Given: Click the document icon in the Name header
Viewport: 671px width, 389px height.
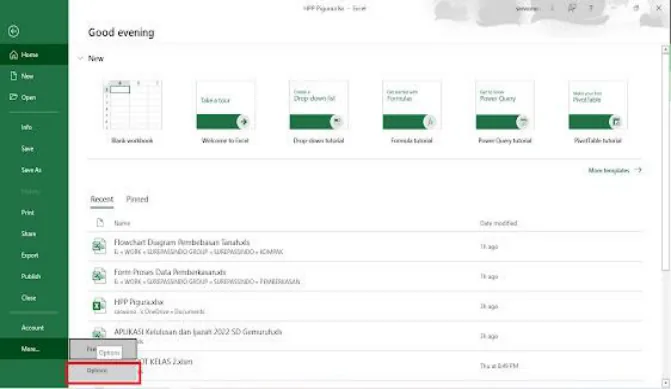Looking at the screenshot, I should (100, 223).
